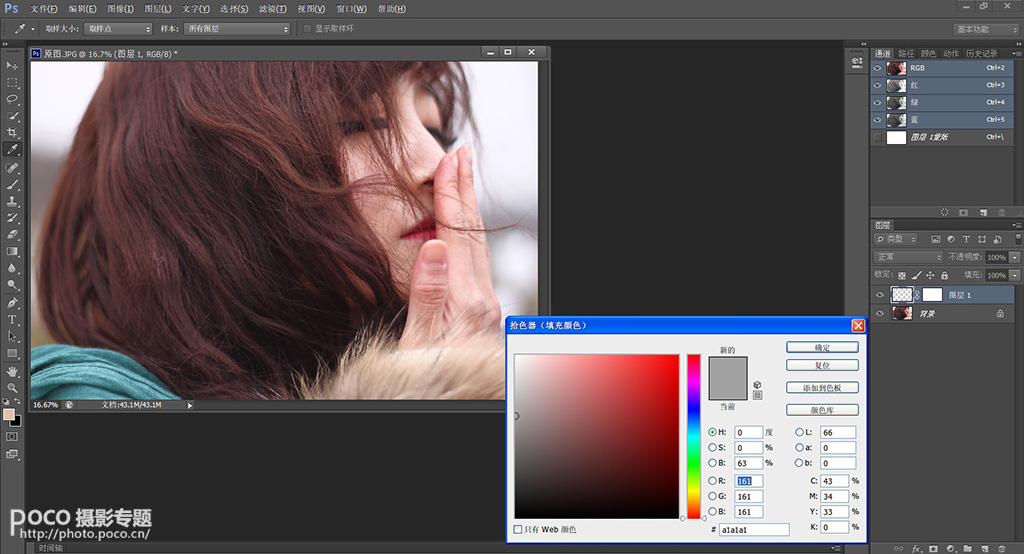Open layer blend mode 正常 dropdown

pyautogui.click(x=908, y=257)
